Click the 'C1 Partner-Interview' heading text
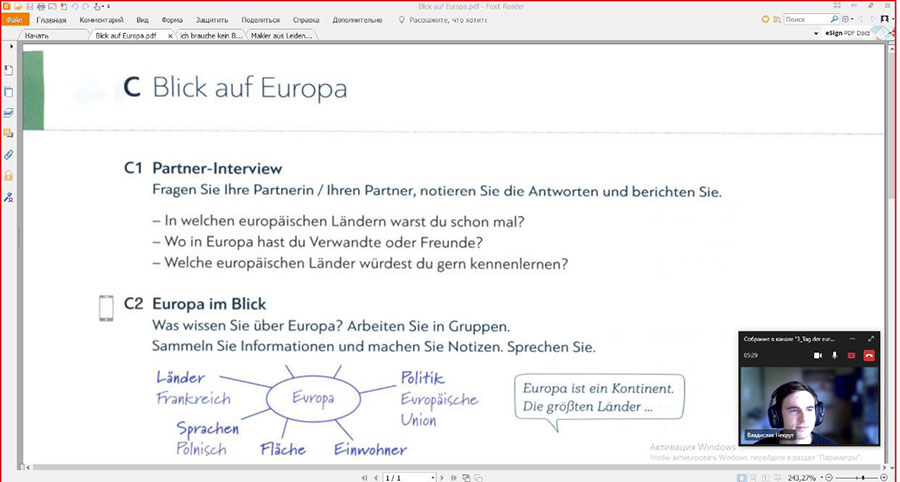The width and height of the screenshot is (900, 482). pos(203,169)
